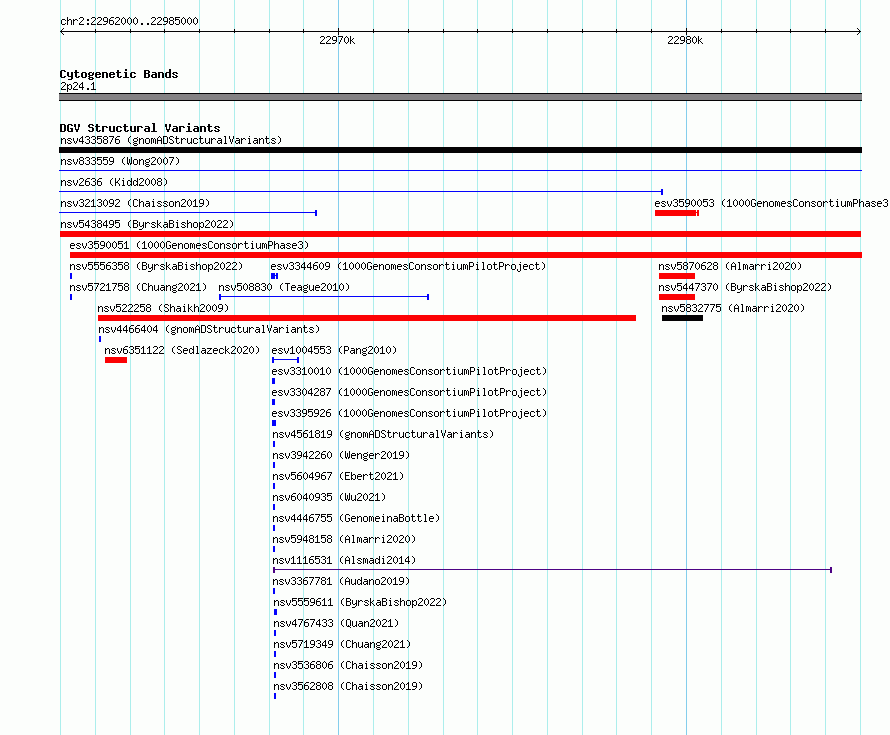Click the Cytogenetic Bands track title
The width and height of the screenshot is (890, 735).
119,74
